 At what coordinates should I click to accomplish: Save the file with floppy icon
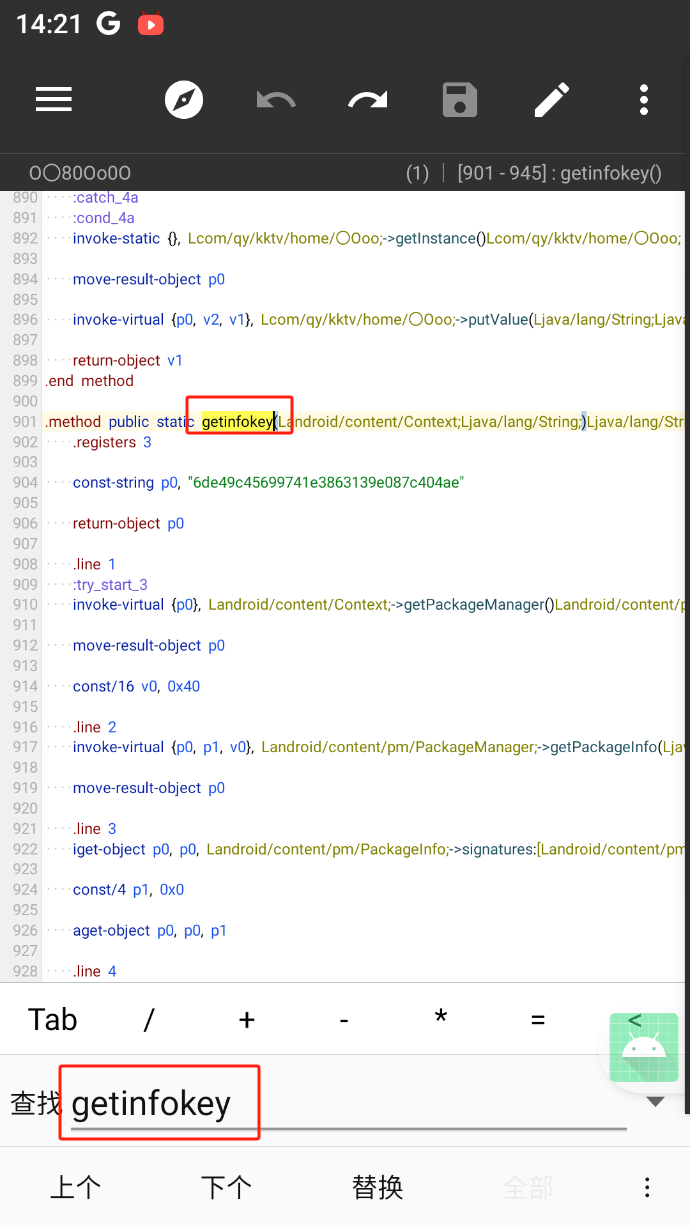coord(460,99)
